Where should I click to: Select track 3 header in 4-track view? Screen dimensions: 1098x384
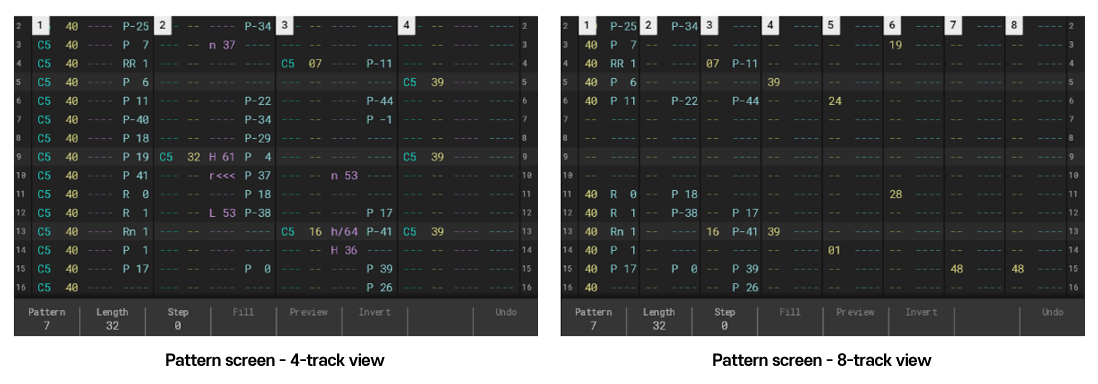coord(284,26)
